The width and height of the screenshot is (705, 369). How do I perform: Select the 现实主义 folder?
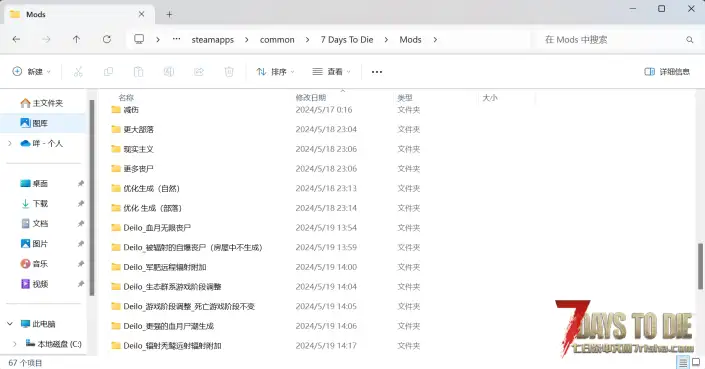click(x=133, y=149)
